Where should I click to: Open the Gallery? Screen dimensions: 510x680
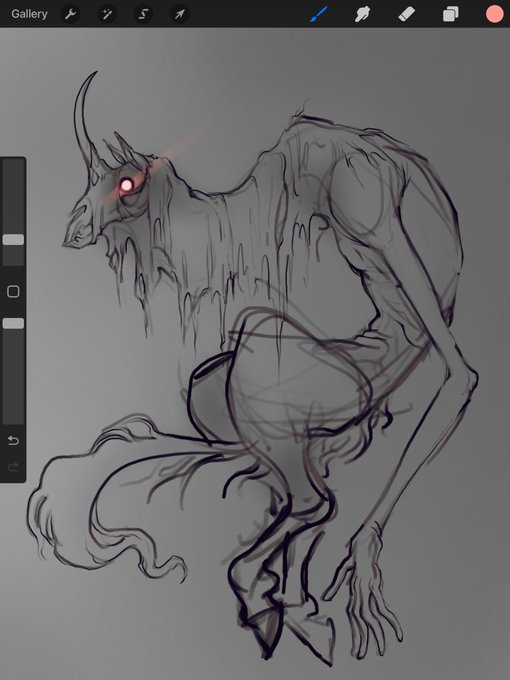pos(29,14)
